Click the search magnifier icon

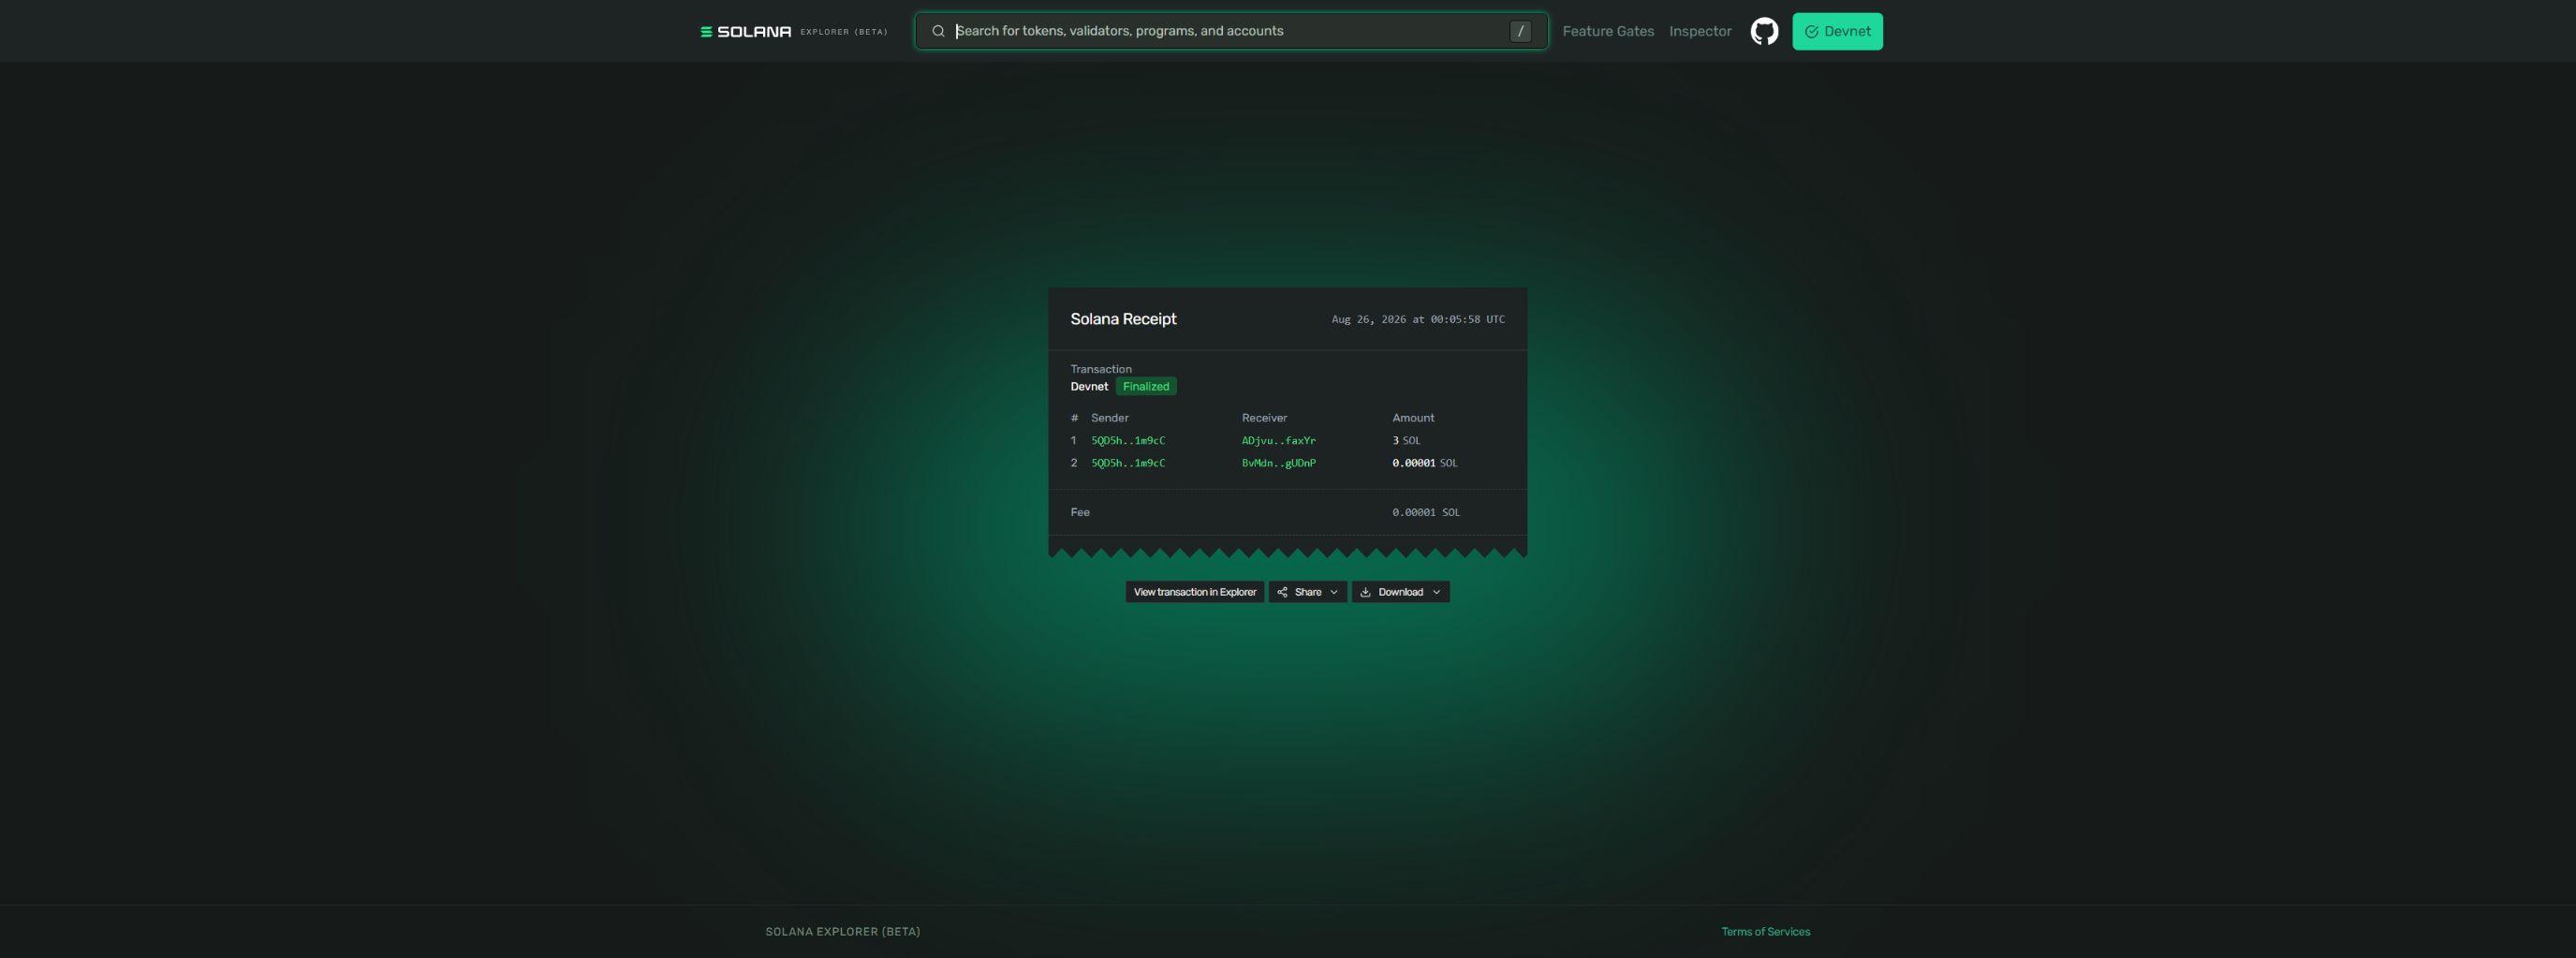coord(938,31)
